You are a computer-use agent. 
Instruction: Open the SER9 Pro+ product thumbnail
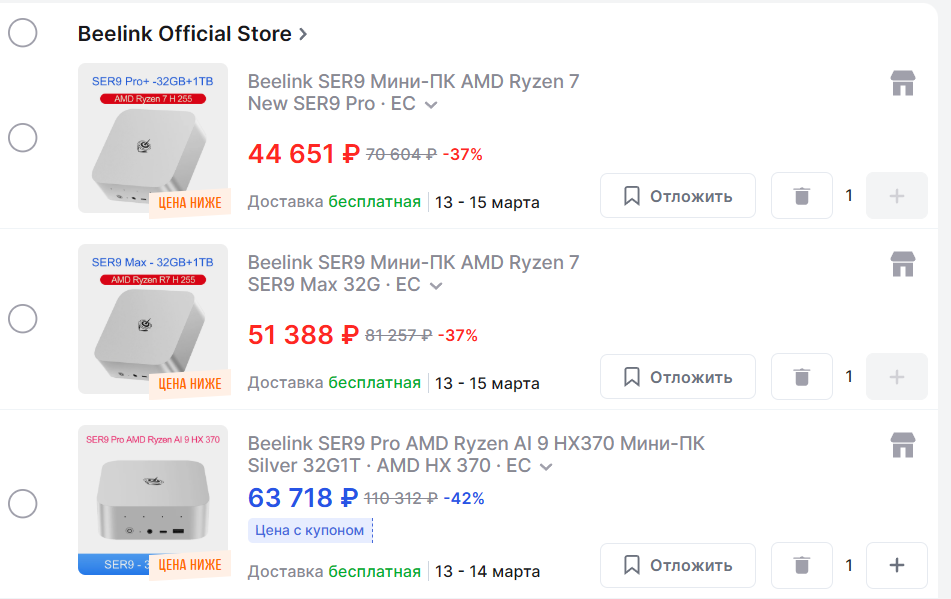tap(152, 138)
